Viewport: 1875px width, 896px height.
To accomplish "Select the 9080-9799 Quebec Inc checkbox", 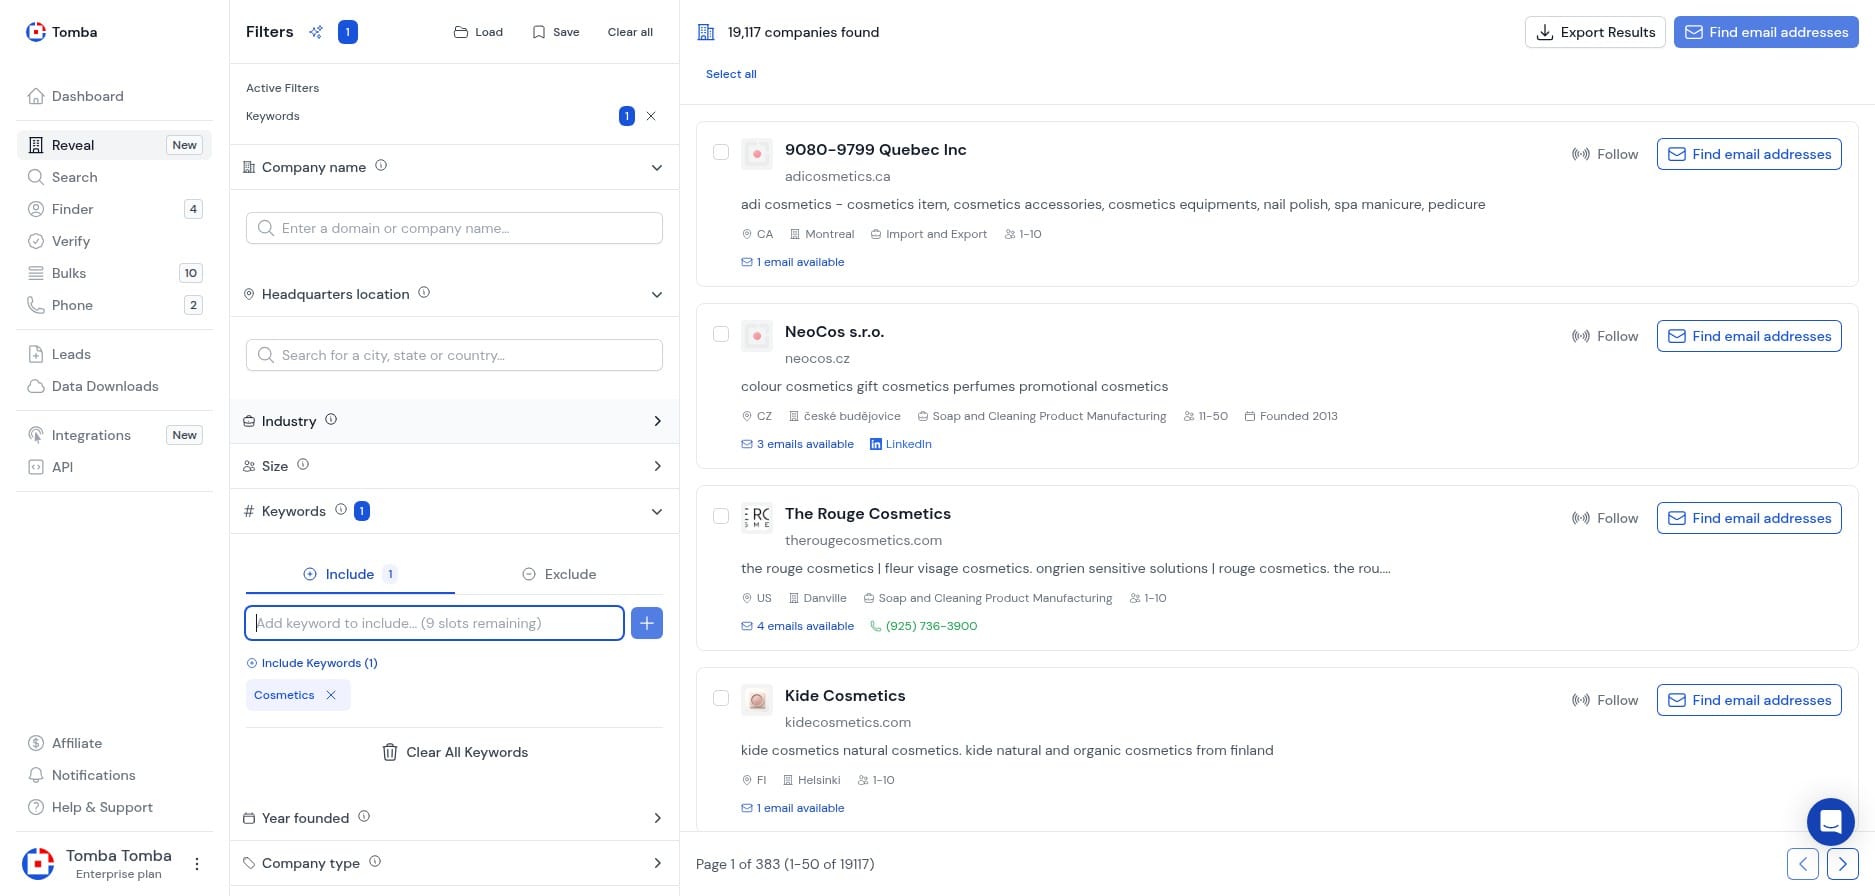I will [721, 152].
